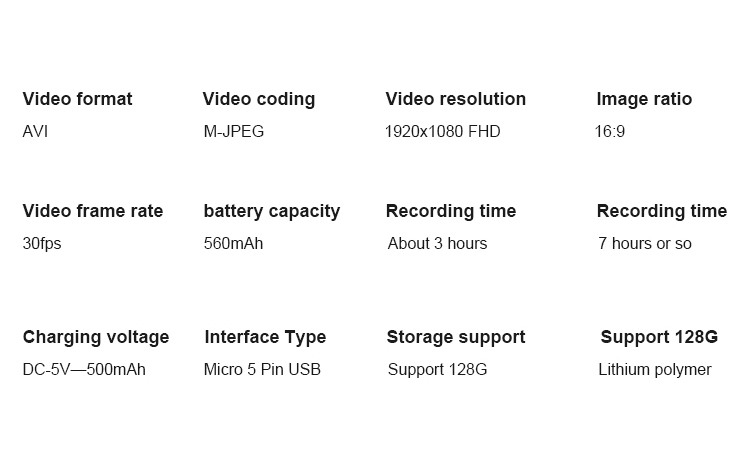Select the AVI value text
The image size is (750, 468).
coord(35,132)
